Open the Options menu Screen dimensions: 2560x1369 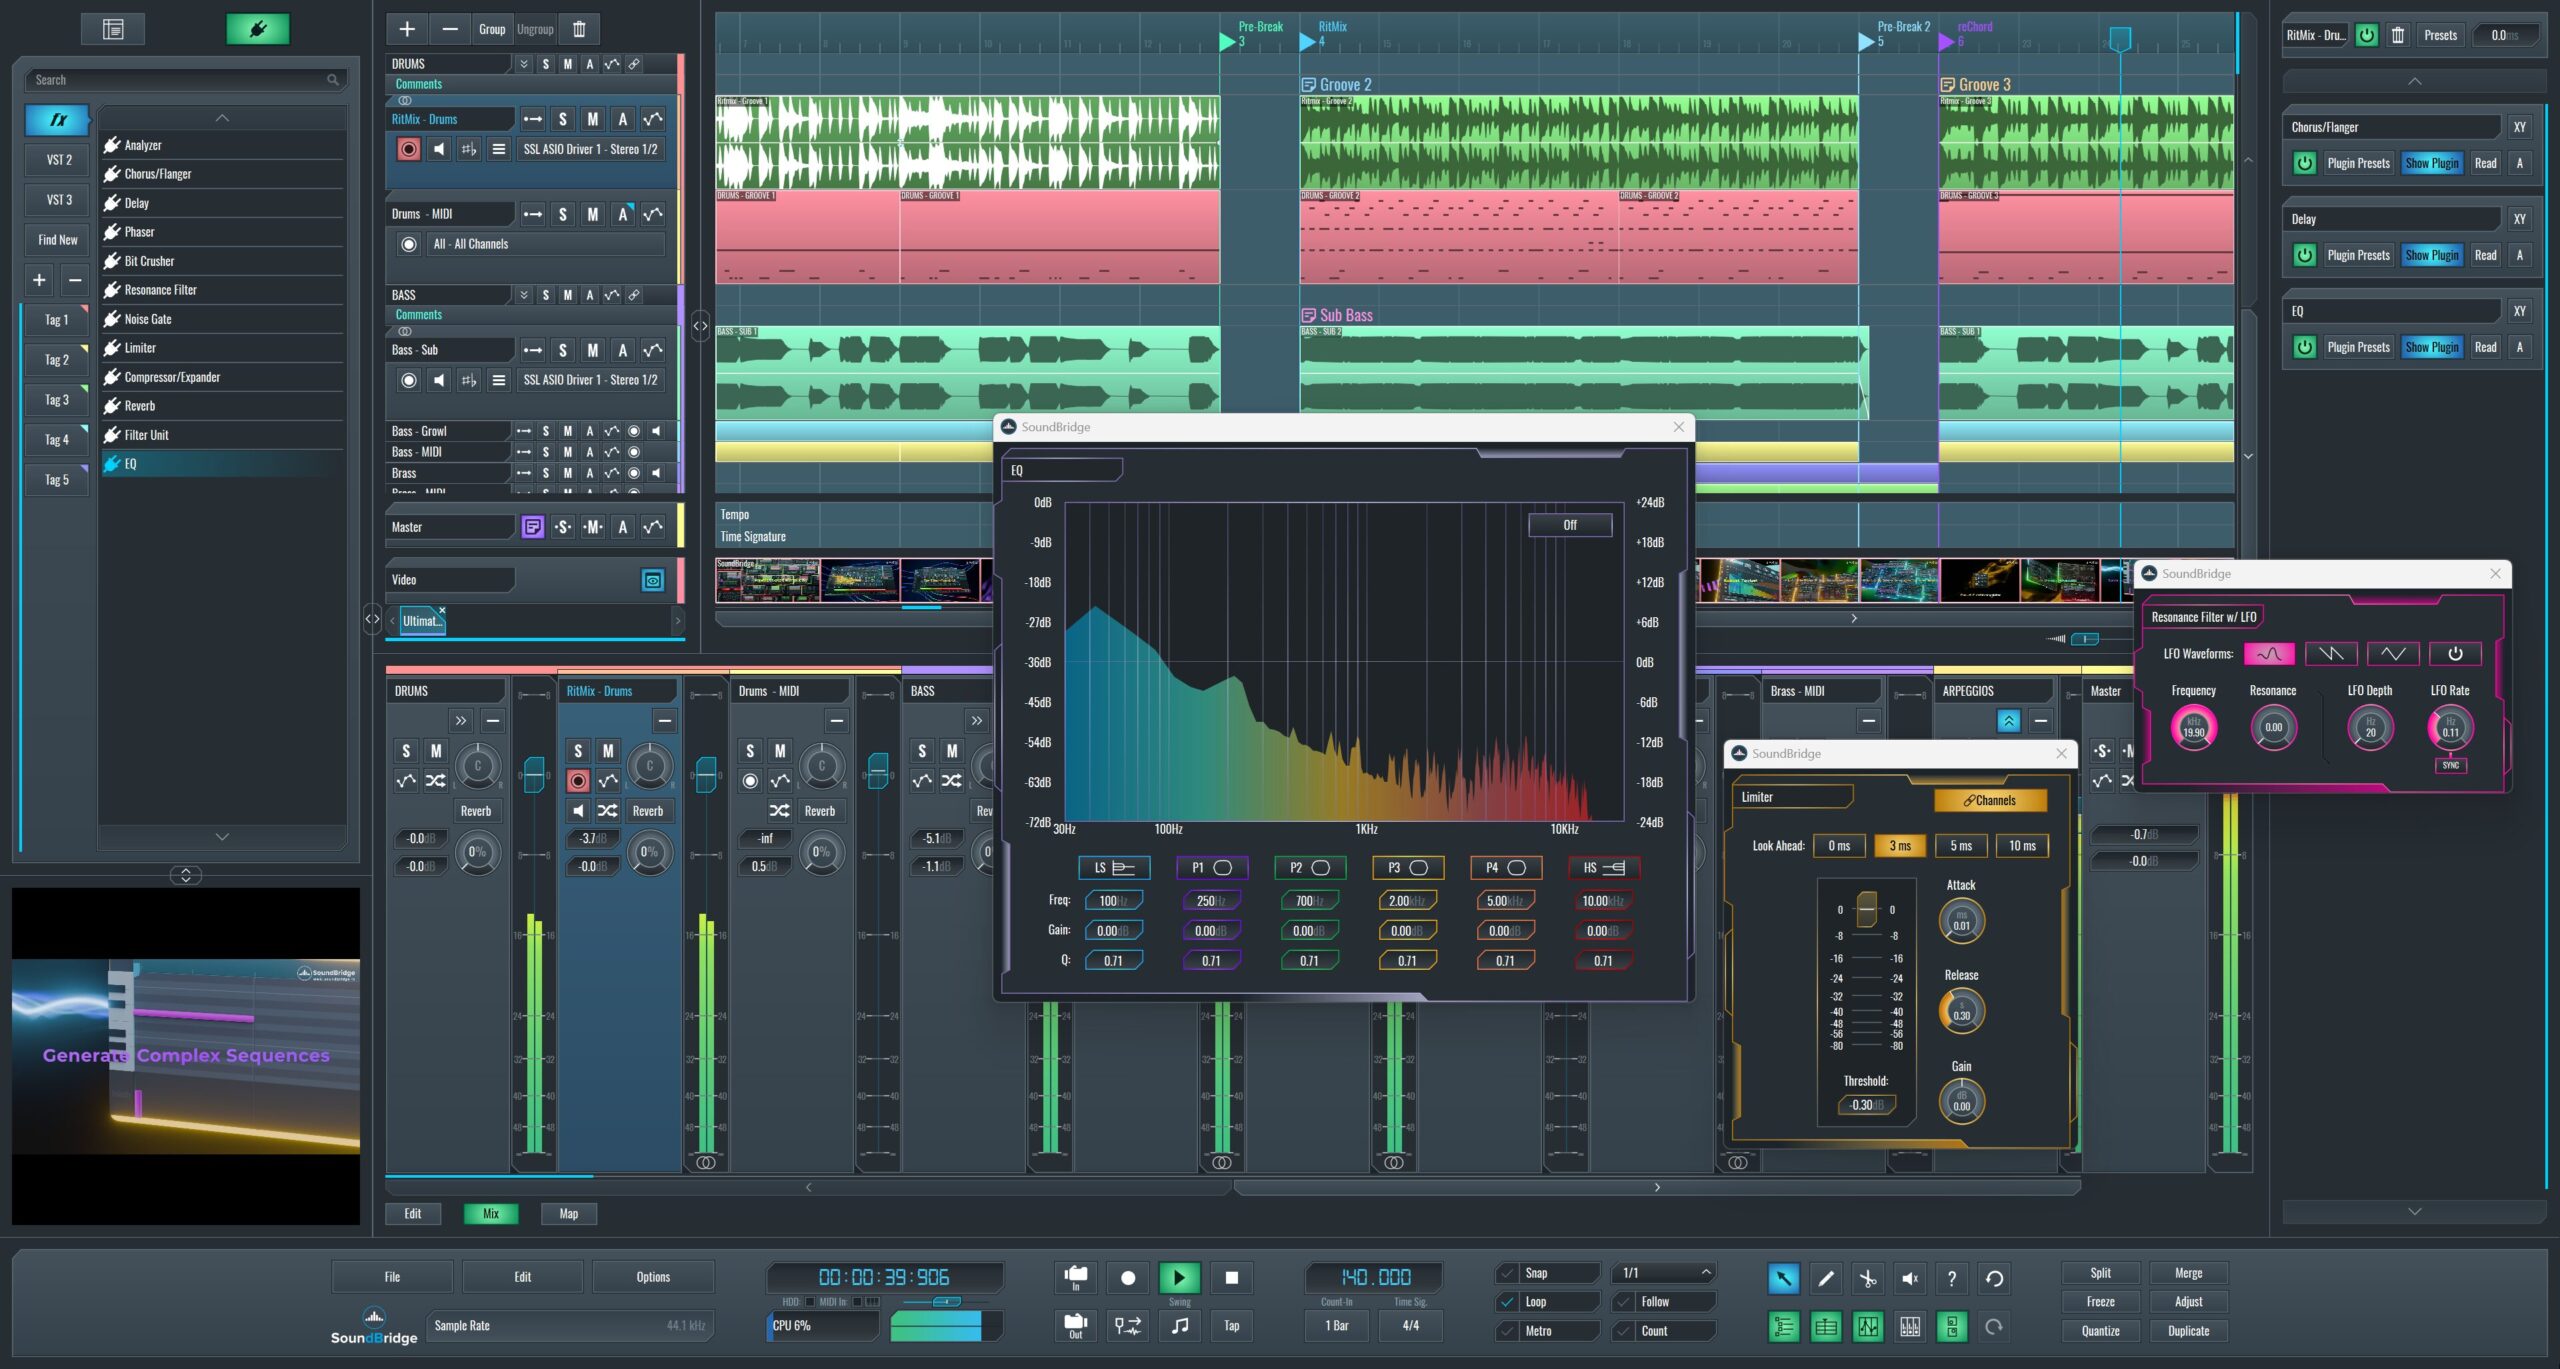click(x=653, y=1276)
